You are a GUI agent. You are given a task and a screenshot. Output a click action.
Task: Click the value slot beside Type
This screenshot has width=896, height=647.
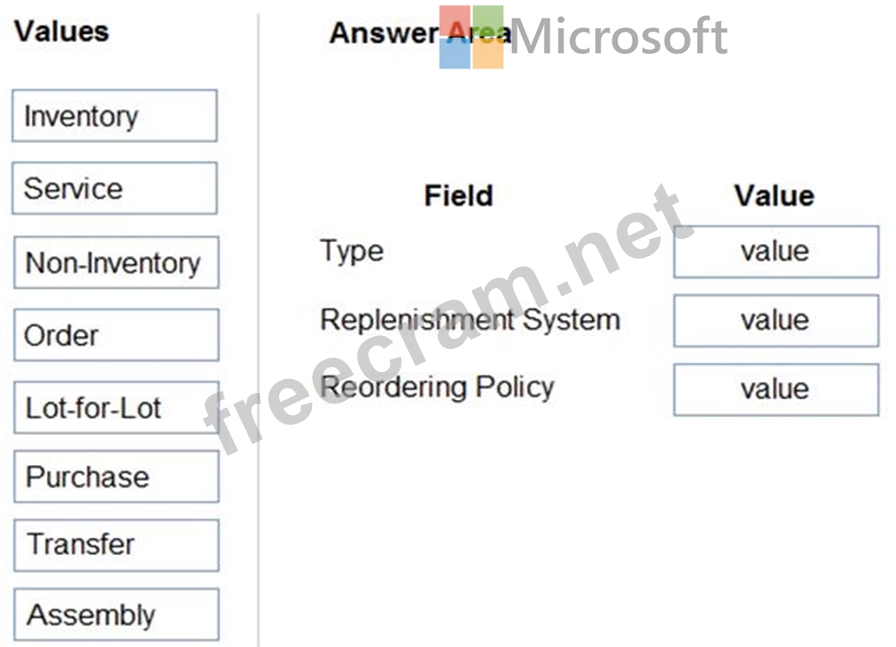[x=775, y=251]
